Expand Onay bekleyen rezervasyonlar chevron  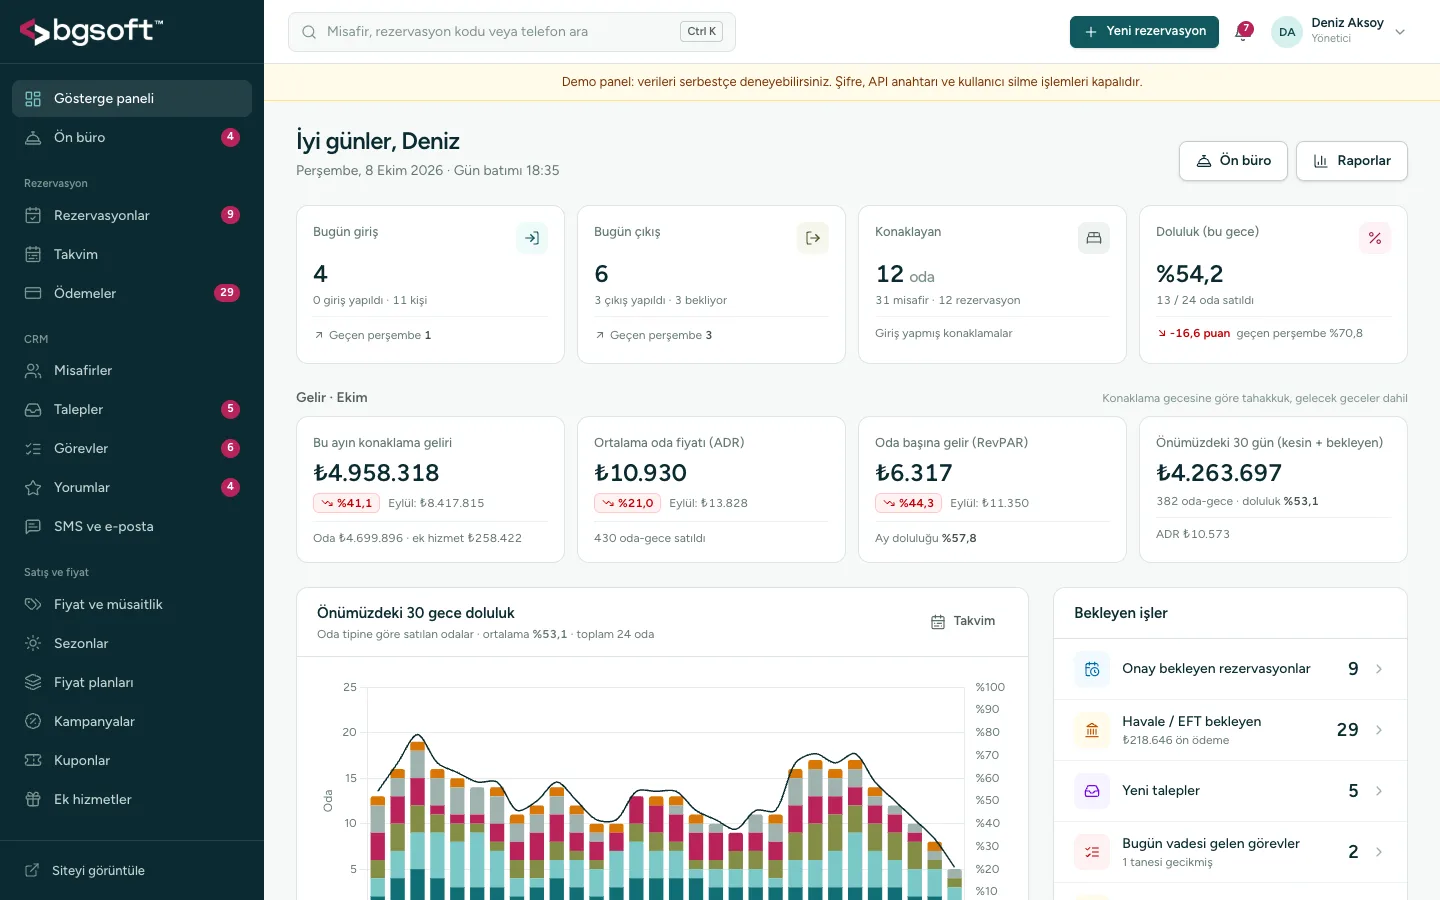click(x=1379, y=669)
